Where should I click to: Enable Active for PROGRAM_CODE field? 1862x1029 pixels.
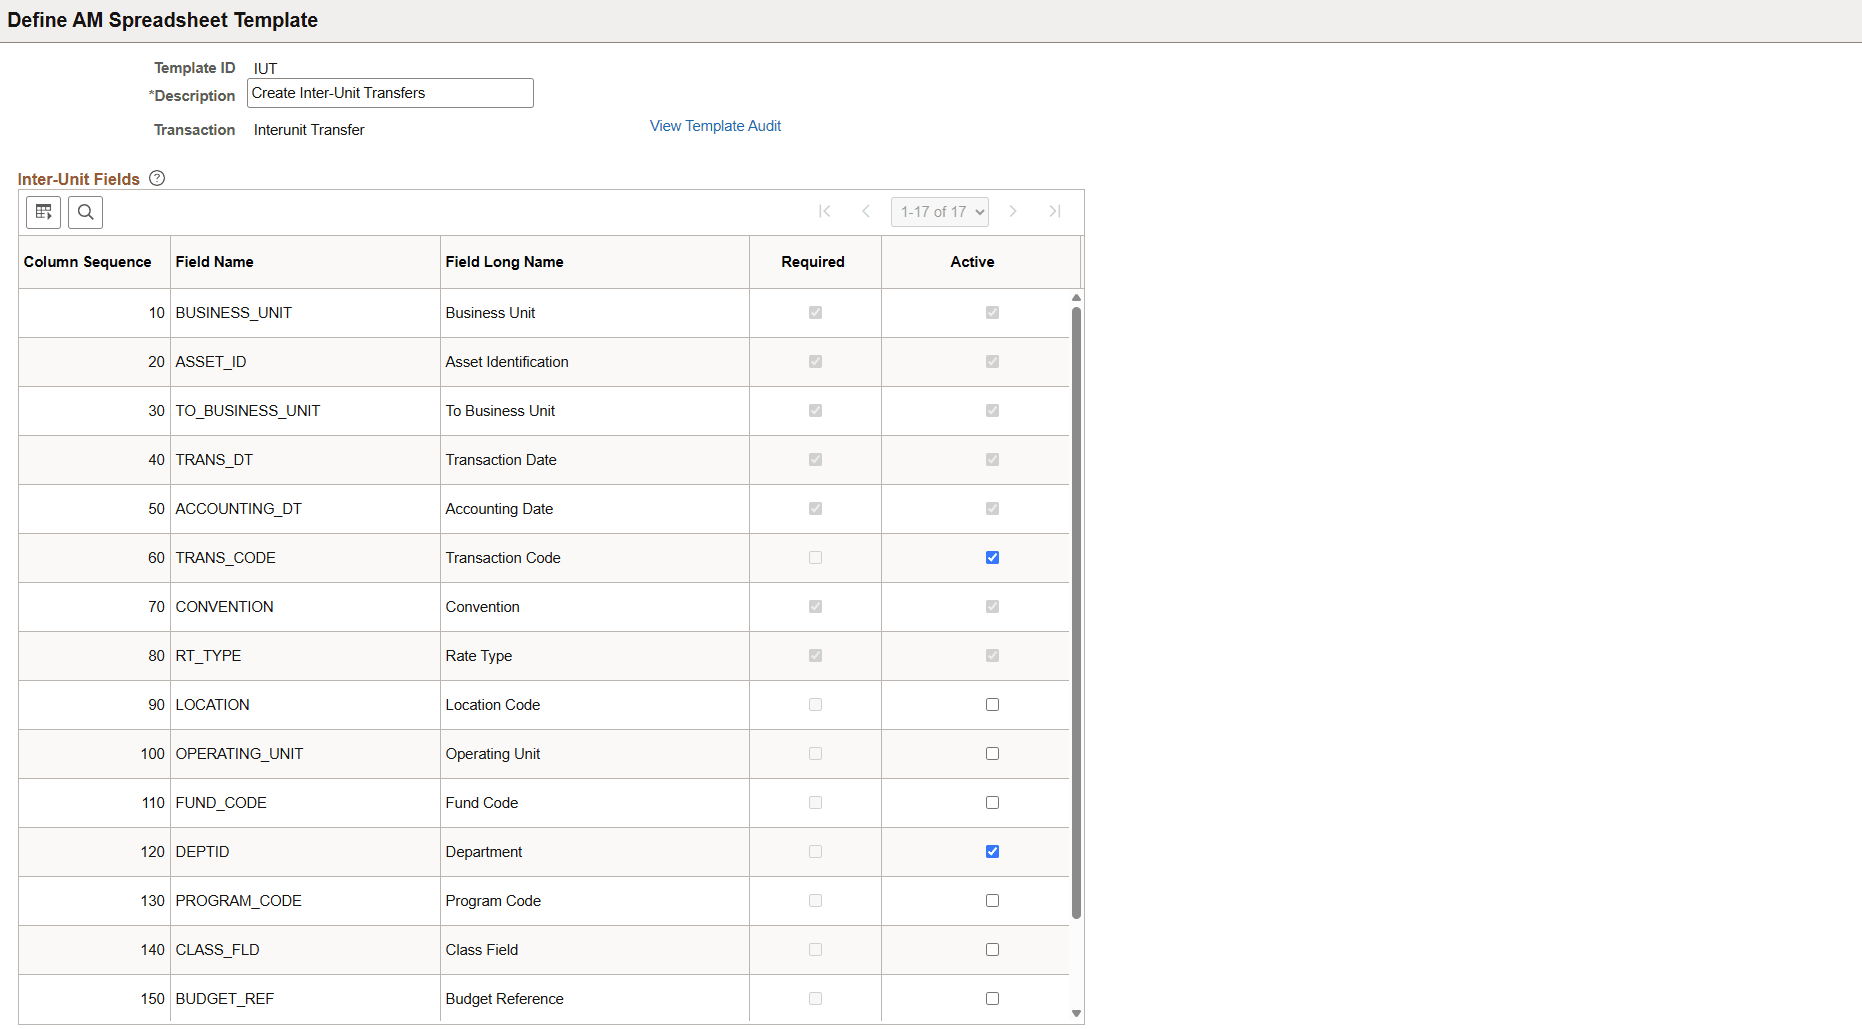tap(991, 900)
